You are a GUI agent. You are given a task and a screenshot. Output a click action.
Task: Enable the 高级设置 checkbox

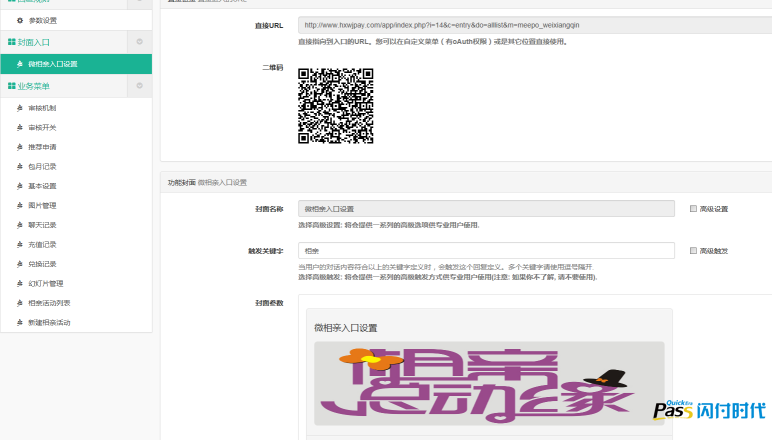click(693, 209)
